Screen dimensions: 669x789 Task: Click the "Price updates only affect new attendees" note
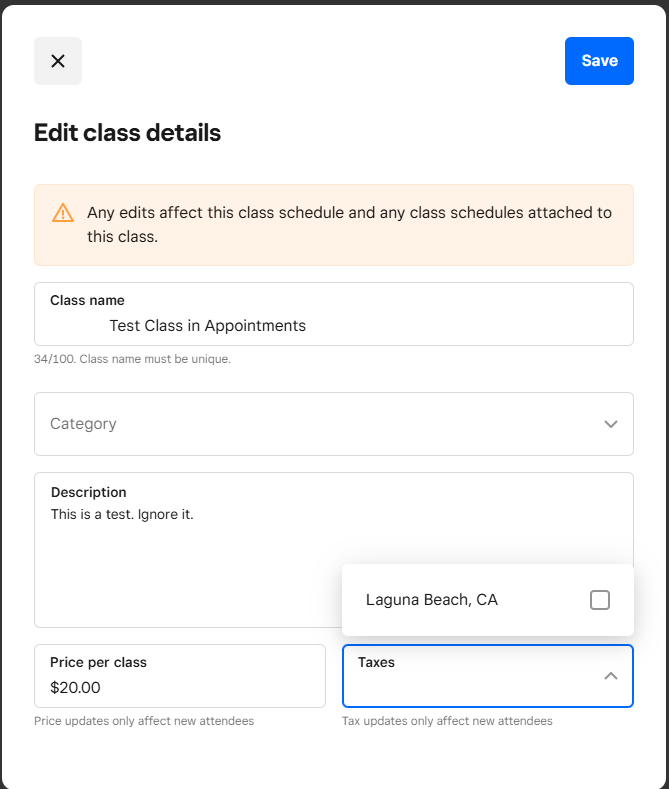coord(144,721)
